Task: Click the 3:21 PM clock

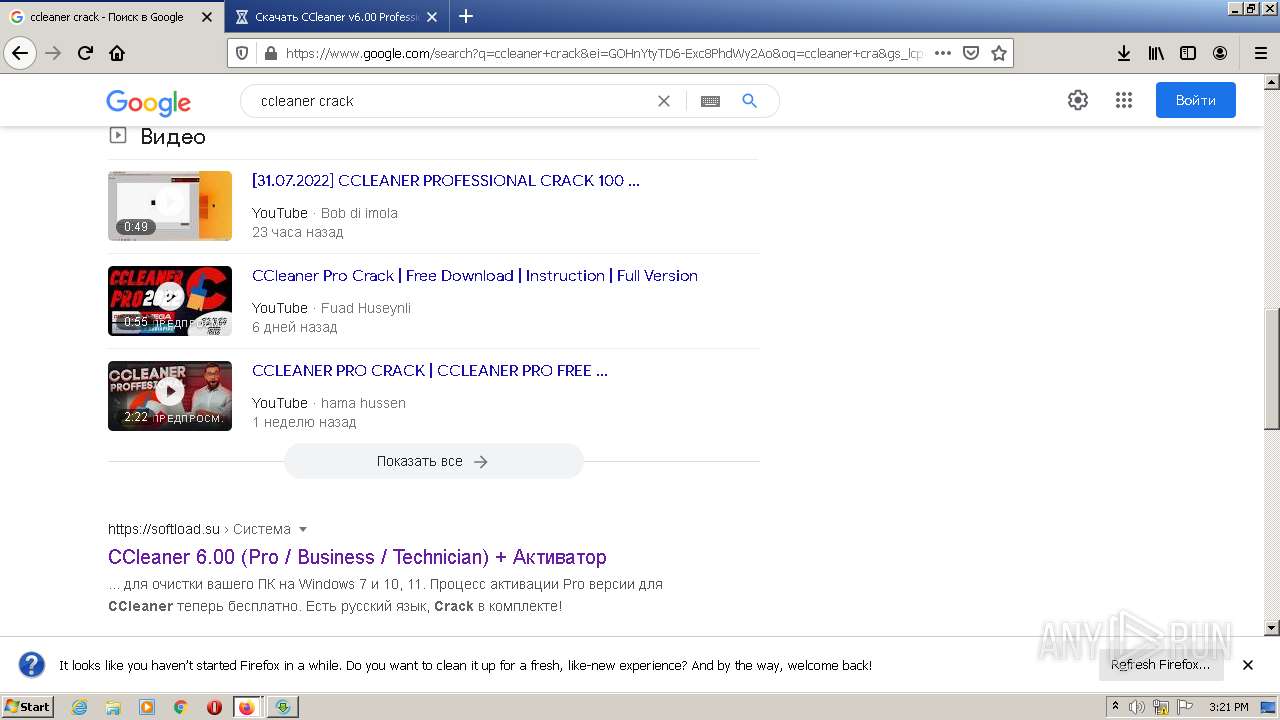Action: pyautogui.click(x=1228, y=707)
